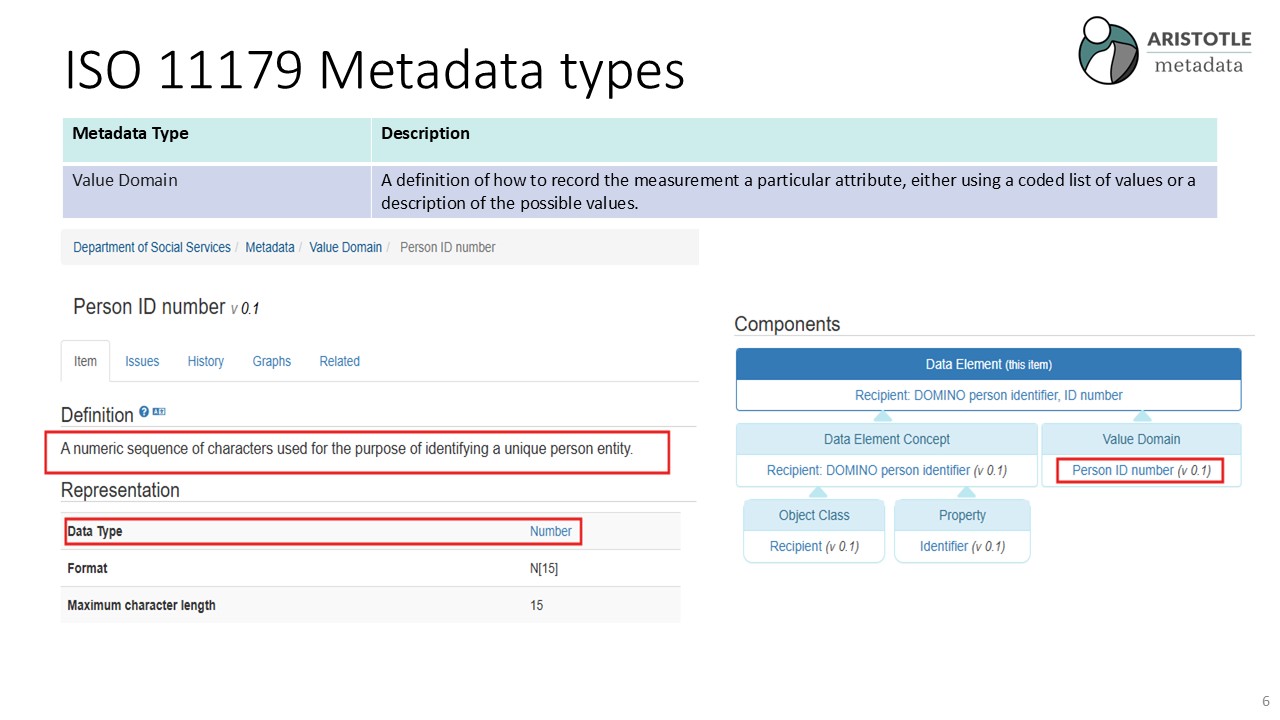Click the Person ID number page heading
The image size is (1280, 720).
click(x=149, y=307)
